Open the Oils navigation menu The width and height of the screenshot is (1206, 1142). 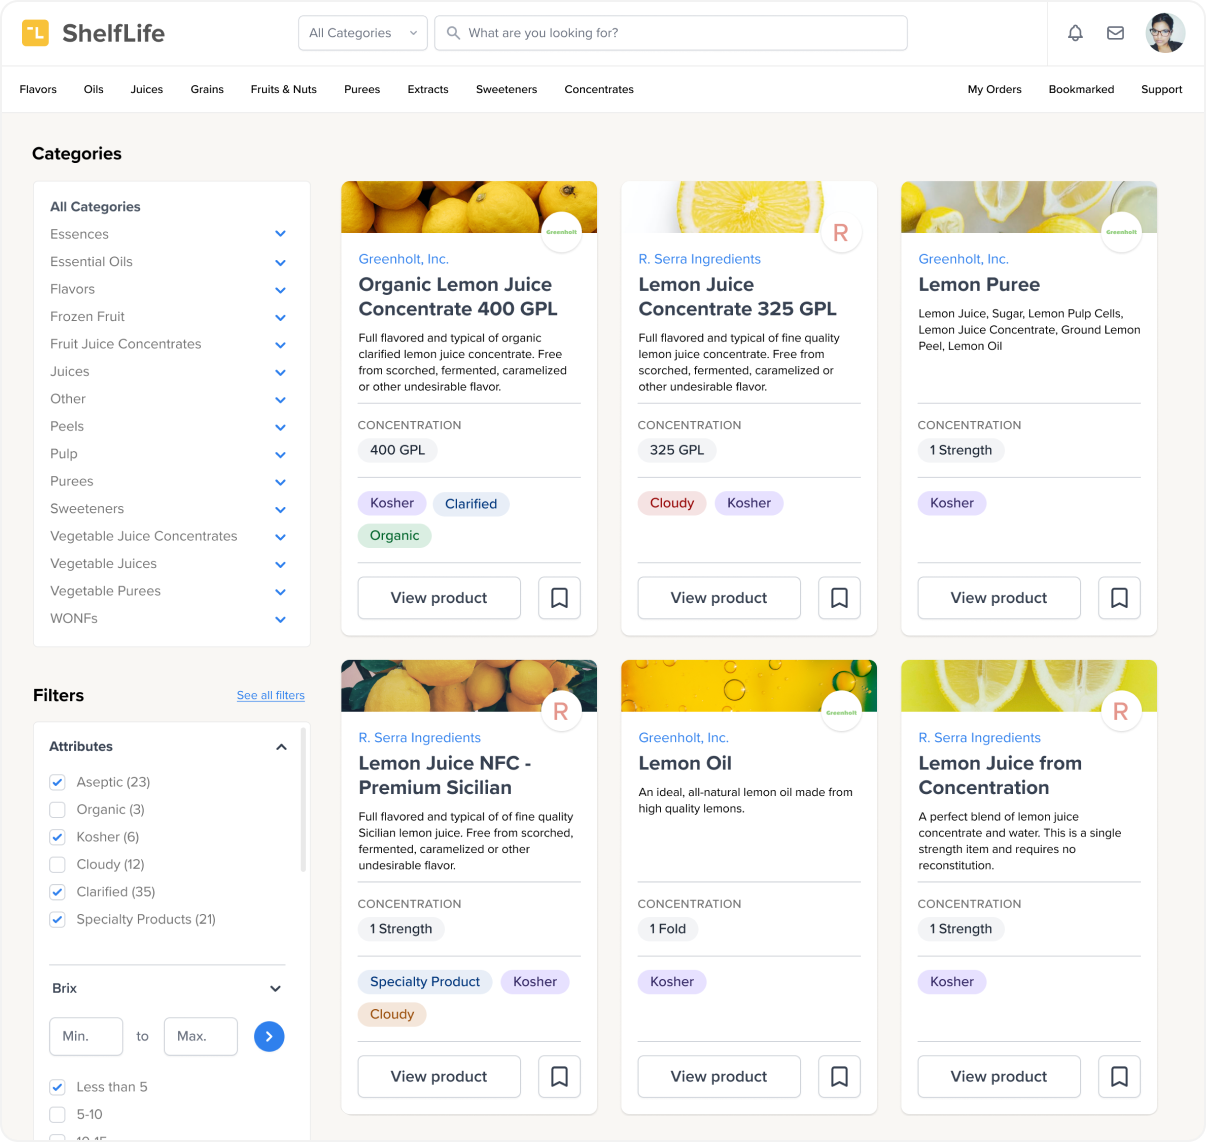coord(93,89)
